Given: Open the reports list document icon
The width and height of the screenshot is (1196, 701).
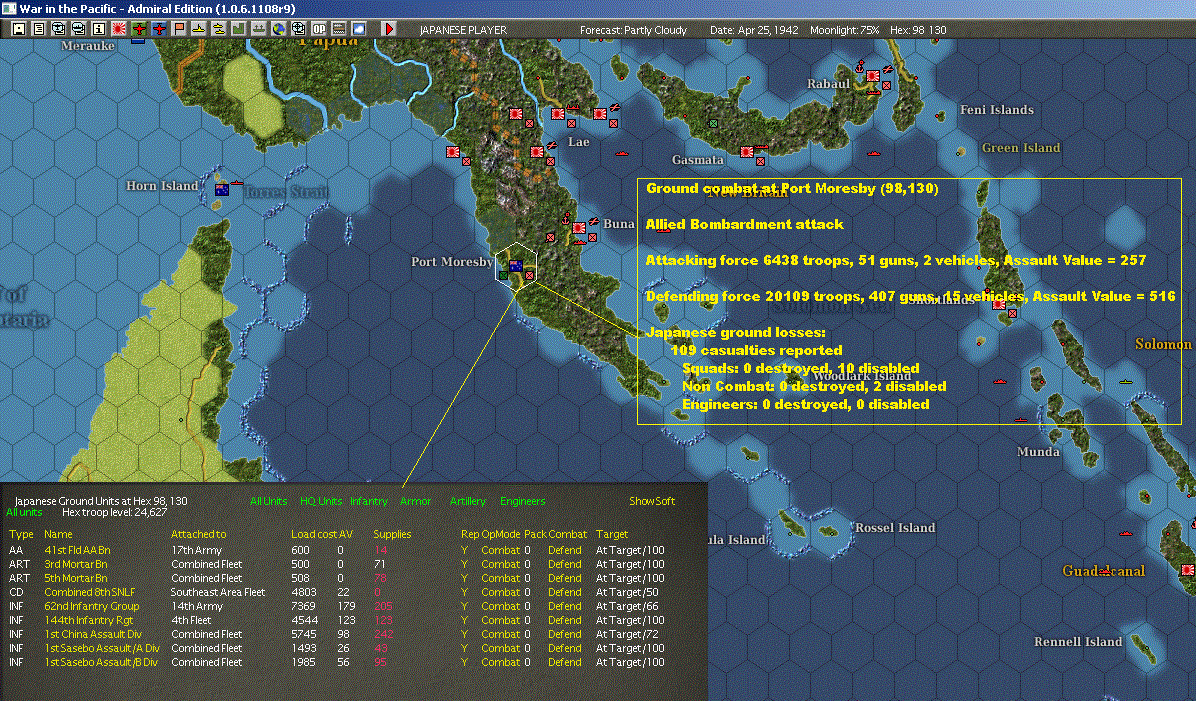Looking at the screenshot, I should tap(39, 29).
